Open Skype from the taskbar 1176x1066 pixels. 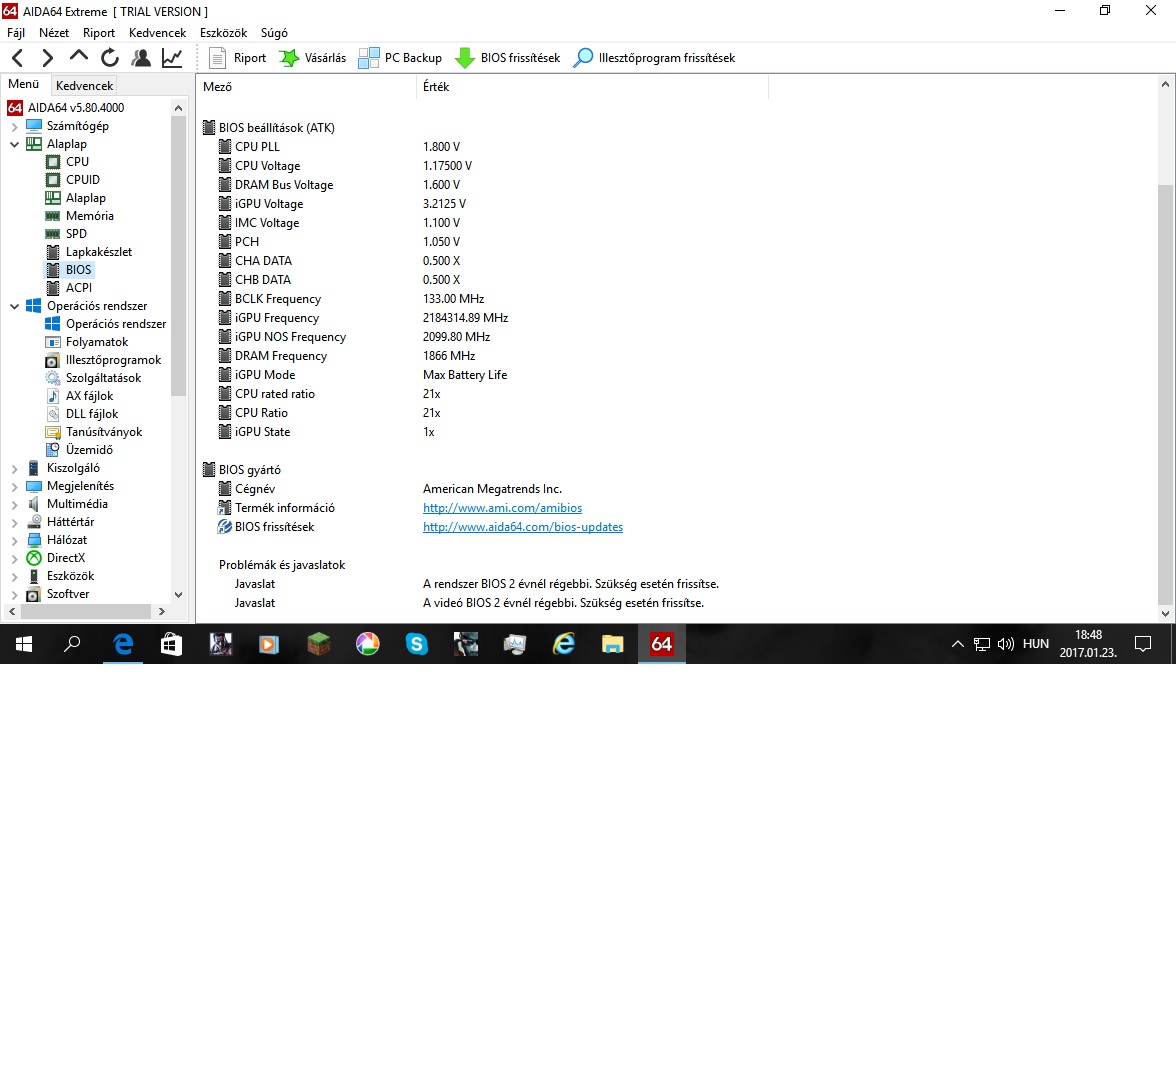click(416, 644)
